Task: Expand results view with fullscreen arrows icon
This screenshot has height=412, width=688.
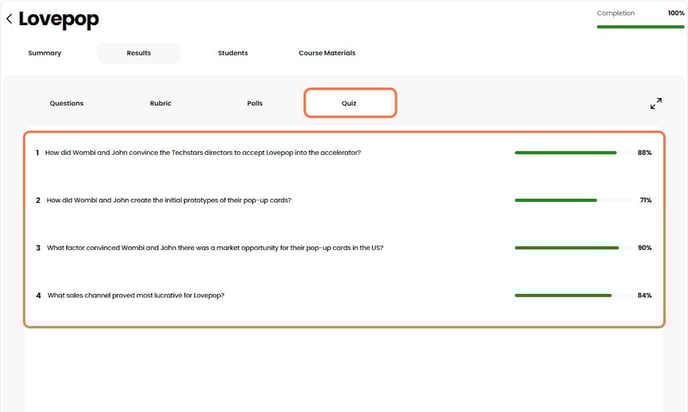Action: click(x=656, y=103)
